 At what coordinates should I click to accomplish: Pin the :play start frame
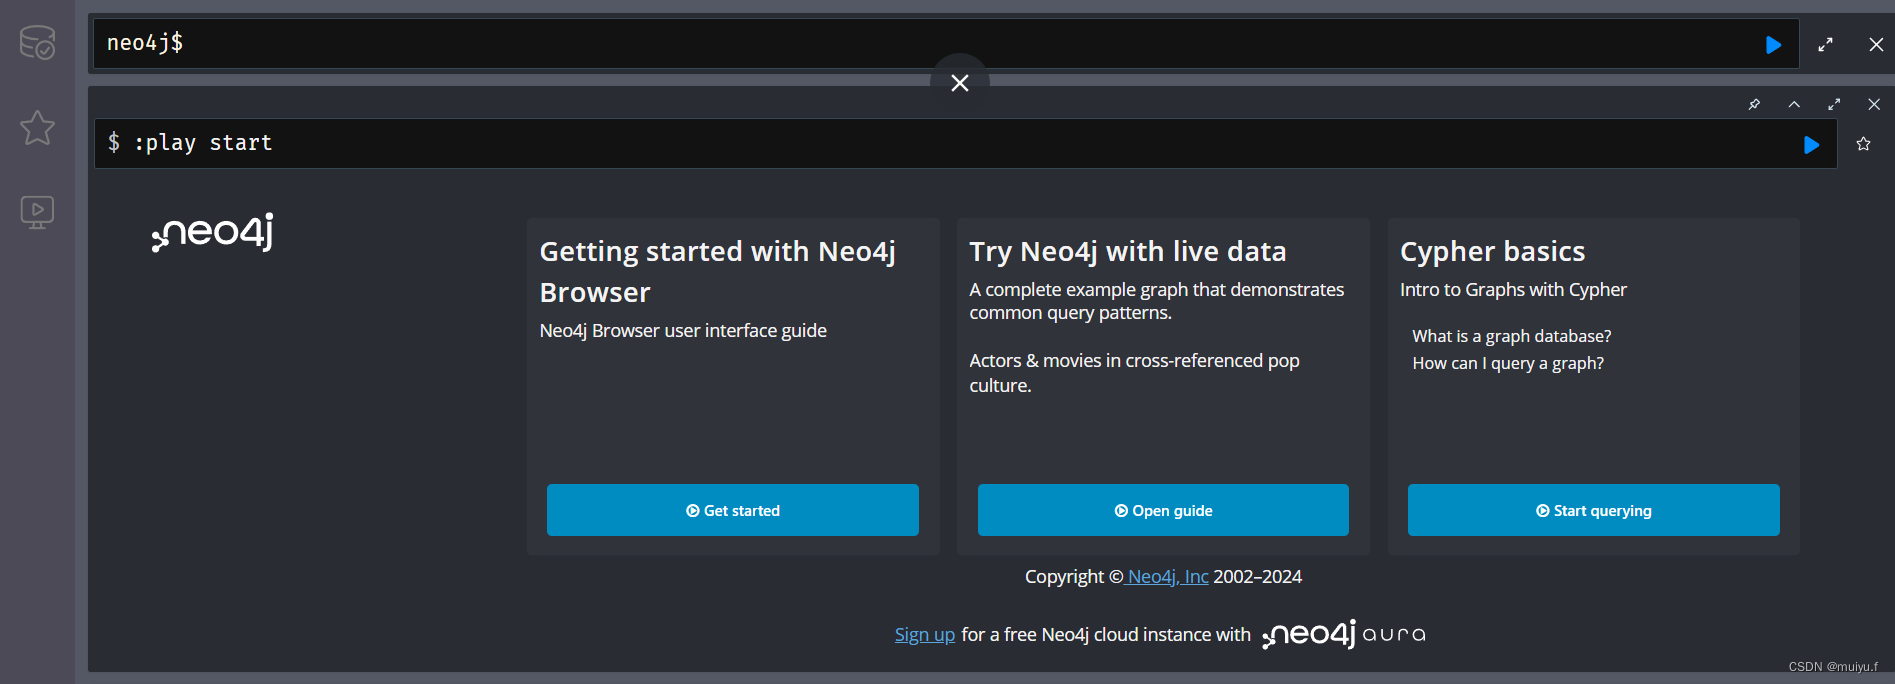pyautogui.click(x=1754, y=104)
